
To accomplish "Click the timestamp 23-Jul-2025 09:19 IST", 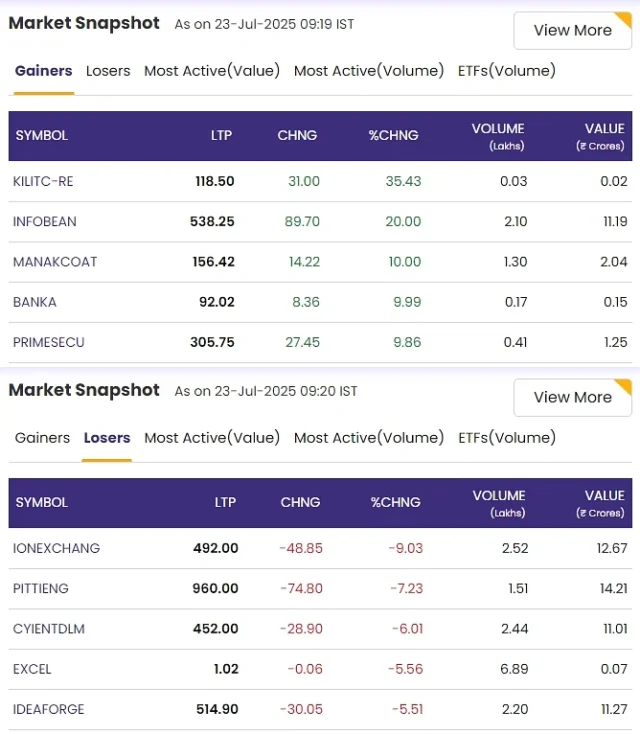I will click(284, 24).
